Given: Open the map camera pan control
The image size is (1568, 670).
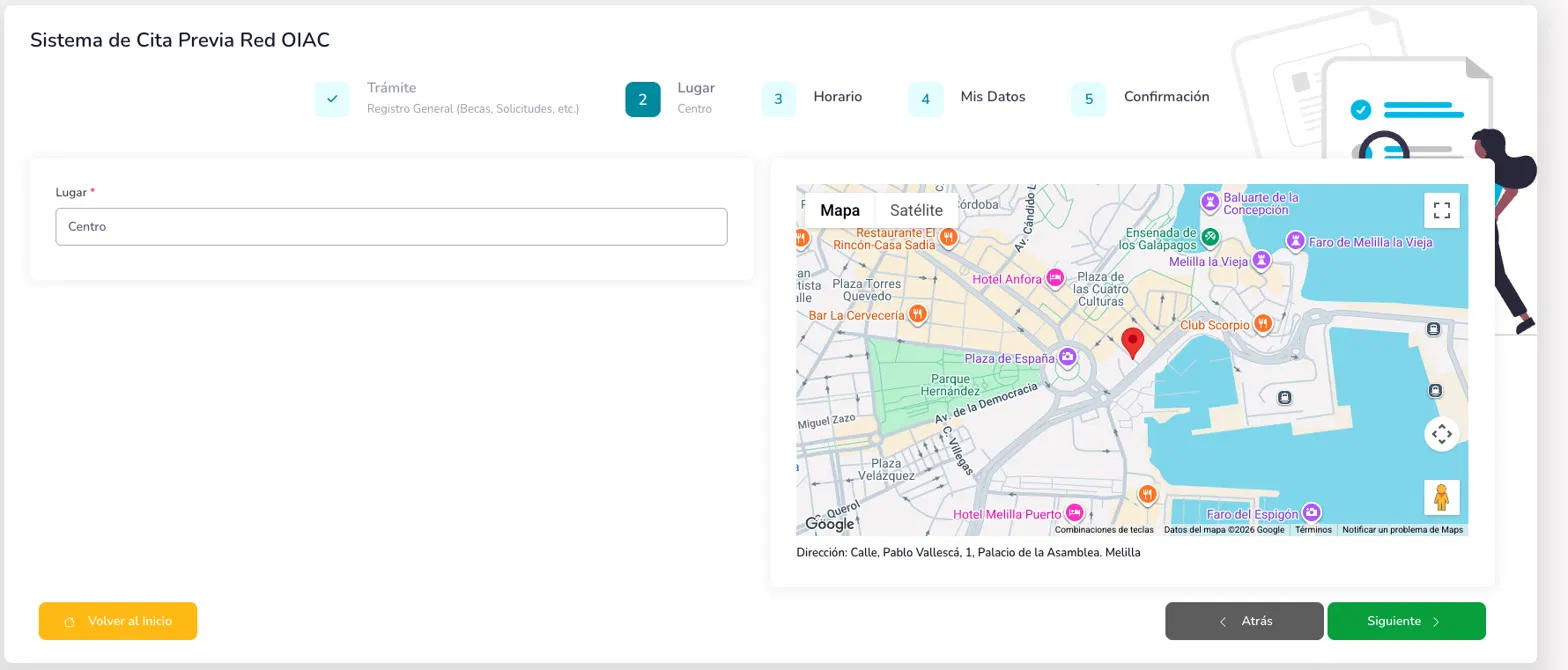Looking at the screenshot, I should point(1441,434).
